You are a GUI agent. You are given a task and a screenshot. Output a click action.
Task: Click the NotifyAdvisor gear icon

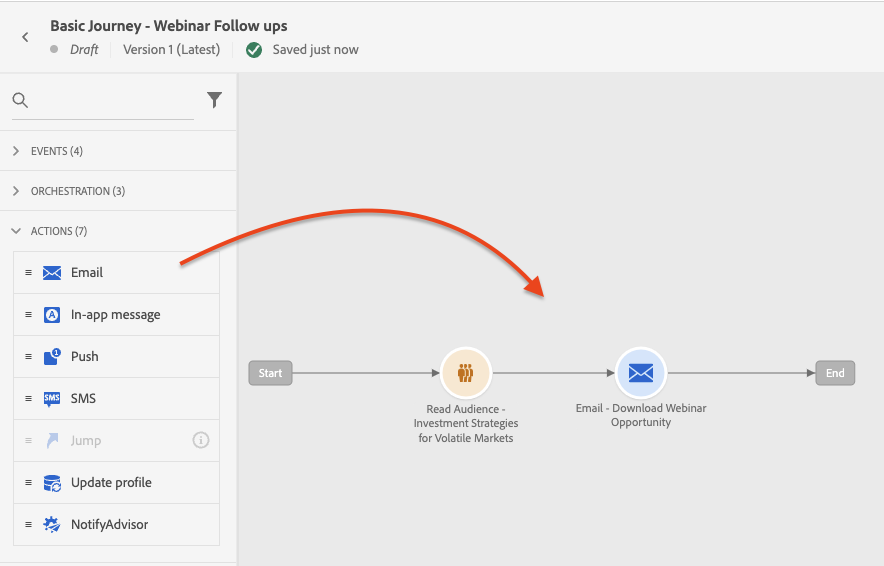tap(52, 524)
